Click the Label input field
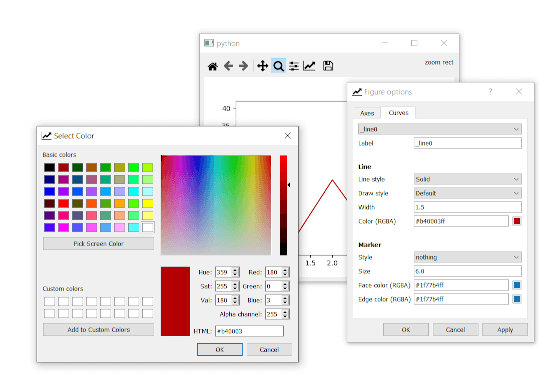This screenshot has height=376, width=558. pos(468,143)
